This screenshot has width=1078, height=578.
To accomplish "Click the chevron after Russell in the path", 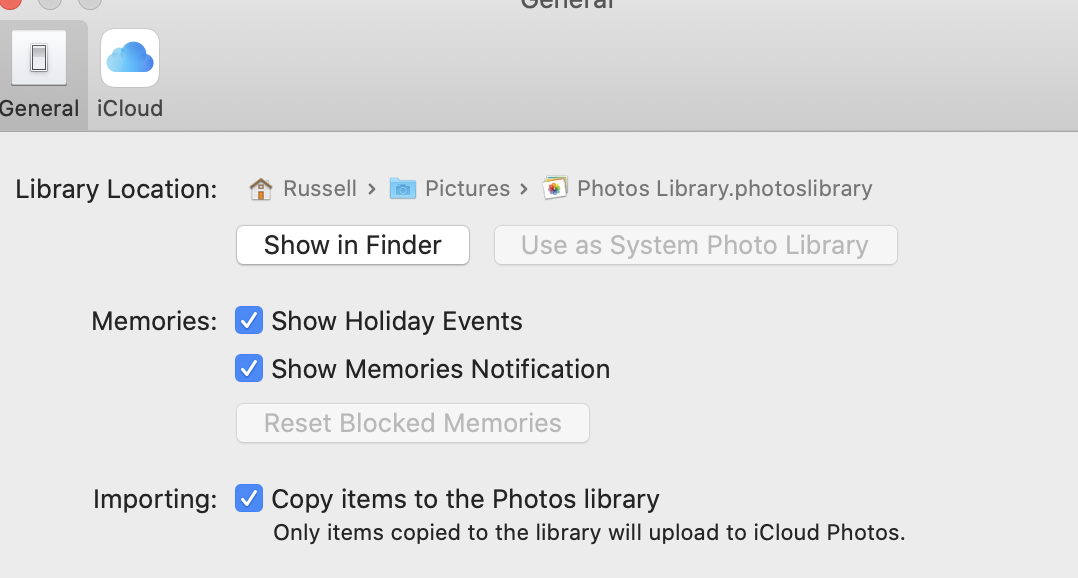I will click(372, 188).
